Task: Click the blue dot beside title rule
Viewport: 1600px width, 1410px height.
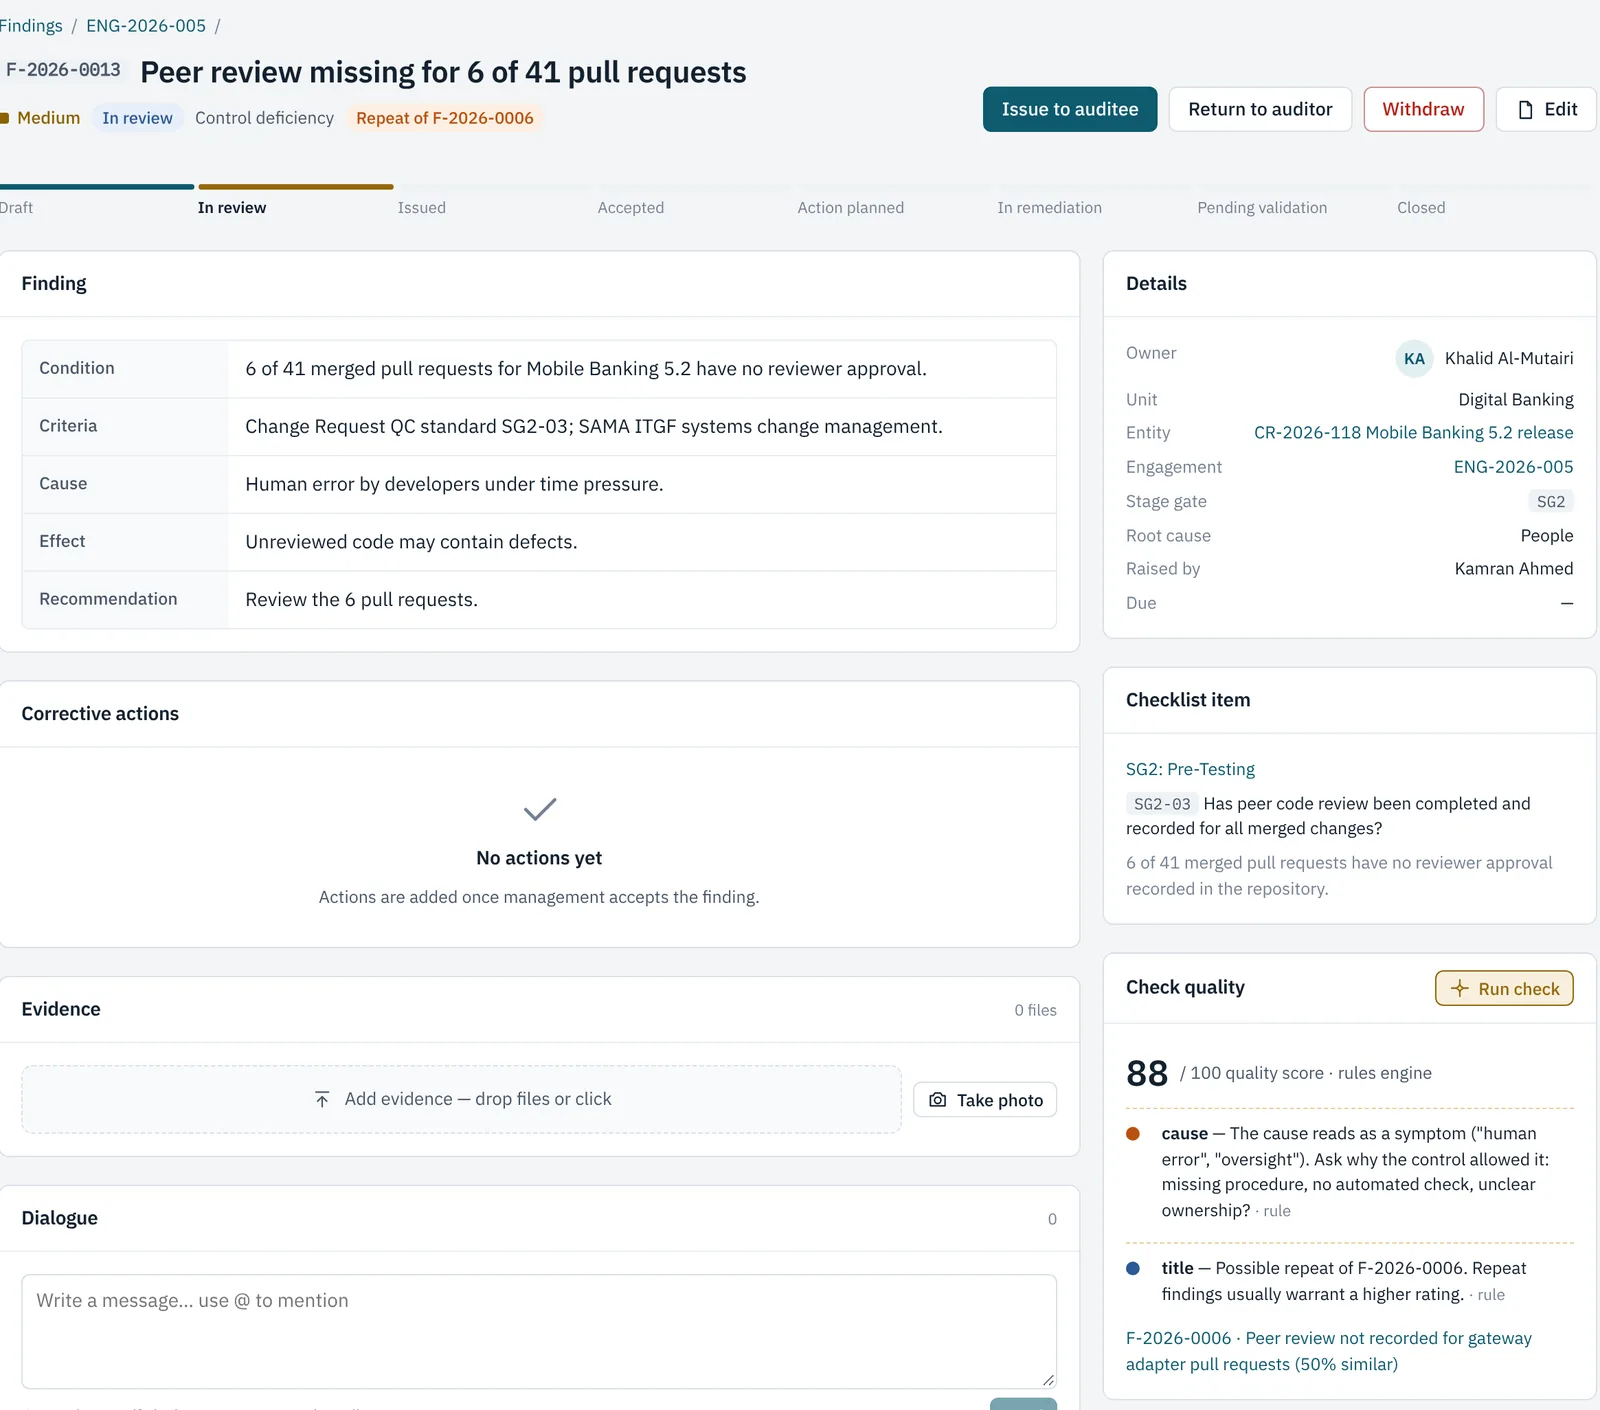Action: (1133, 1268)
